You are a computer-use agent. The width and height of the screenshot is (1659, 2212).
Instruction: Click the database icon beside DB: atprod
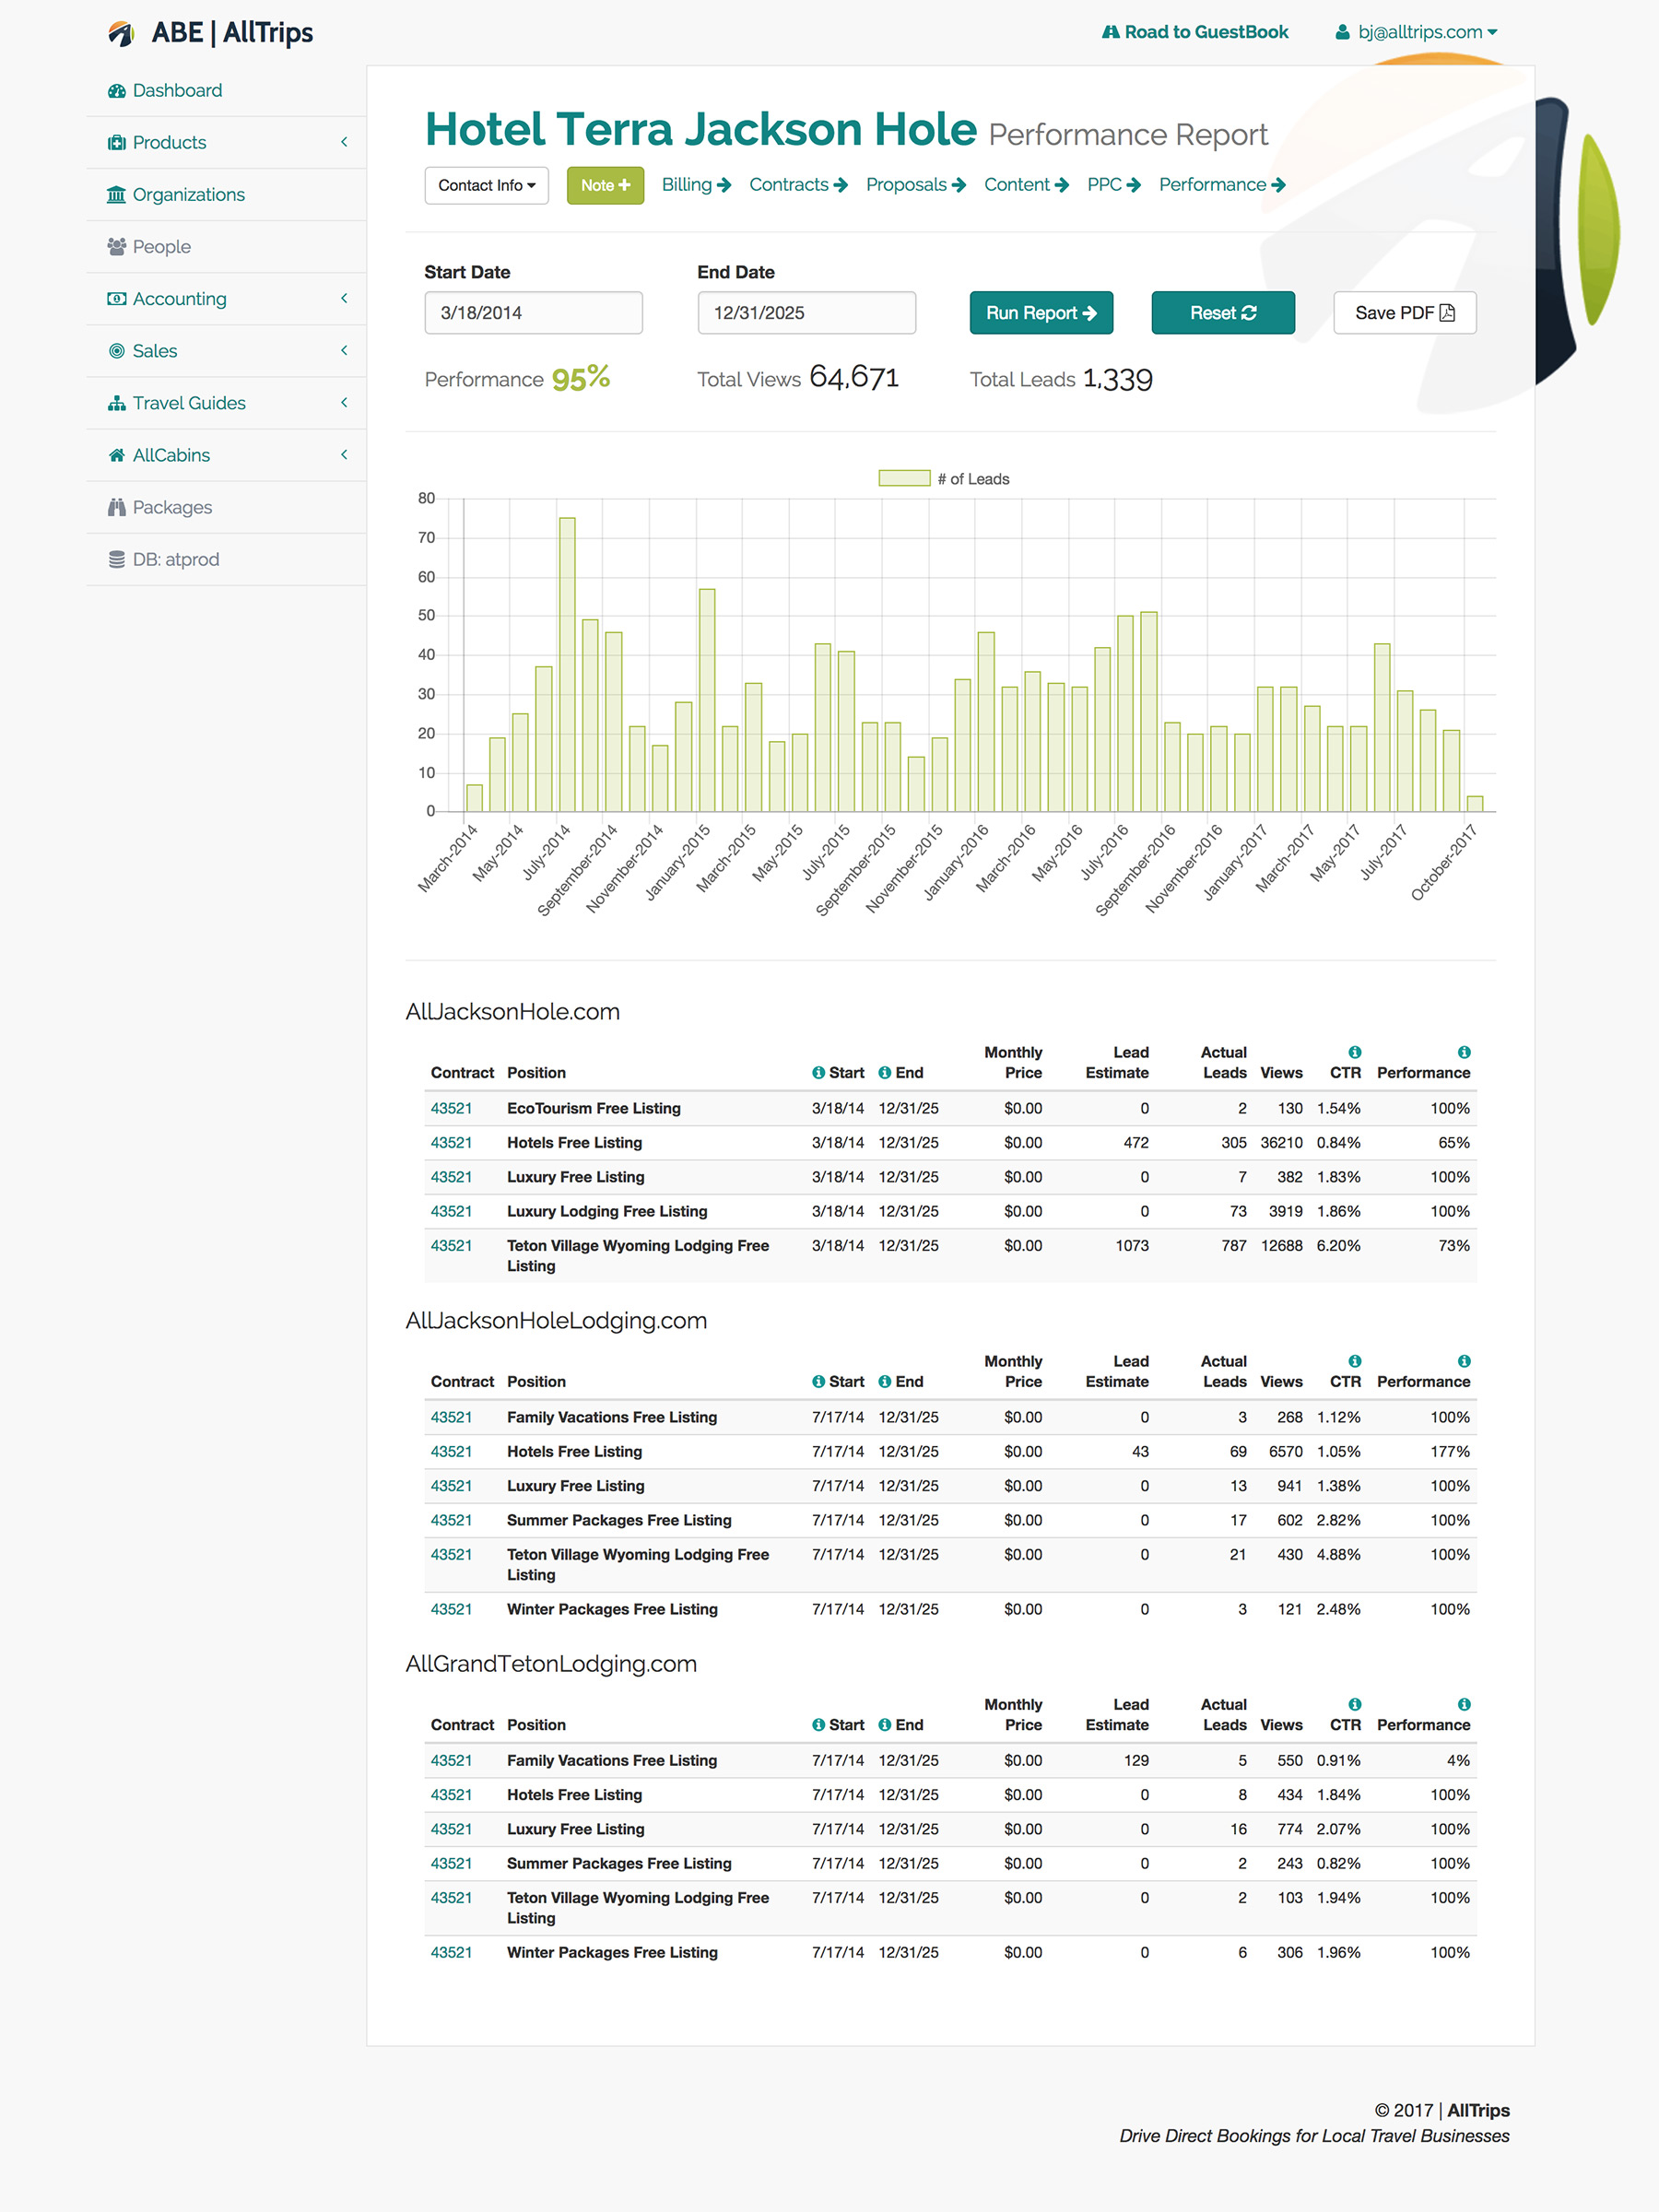coord(117,560)
